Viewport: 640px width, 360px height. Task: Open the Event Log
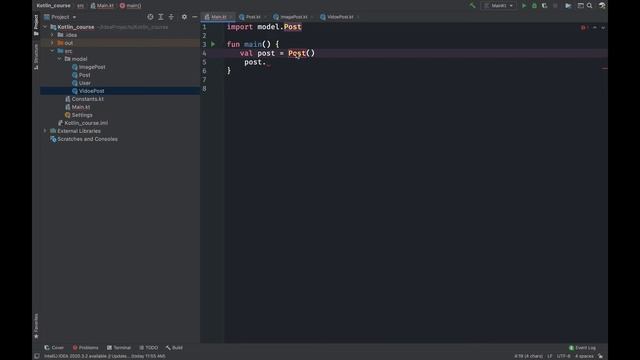tap(582, 348)
